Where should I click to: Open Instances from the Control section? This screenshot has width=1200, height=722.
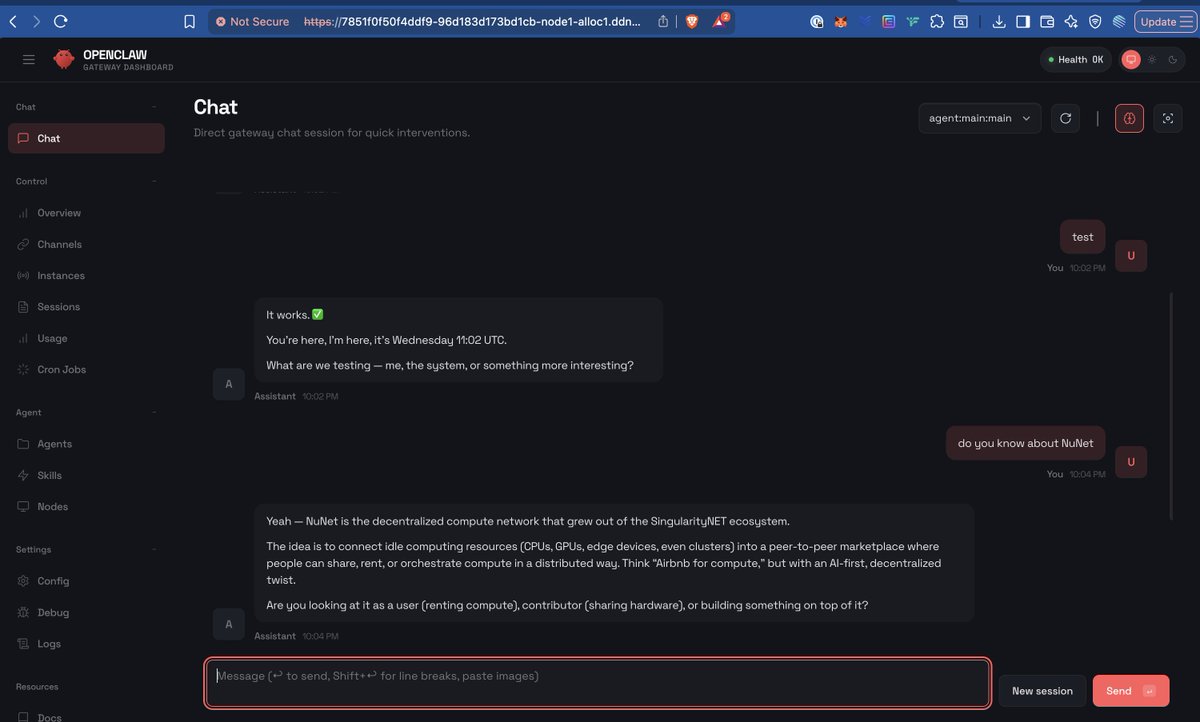coord(86,275)
